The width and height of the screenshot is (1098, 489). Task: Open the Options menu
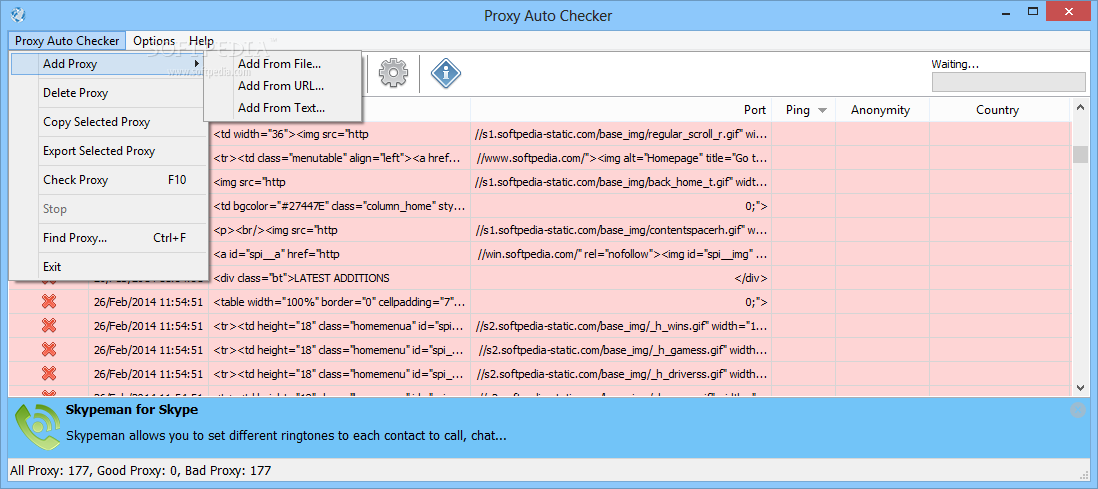point(154,41)
